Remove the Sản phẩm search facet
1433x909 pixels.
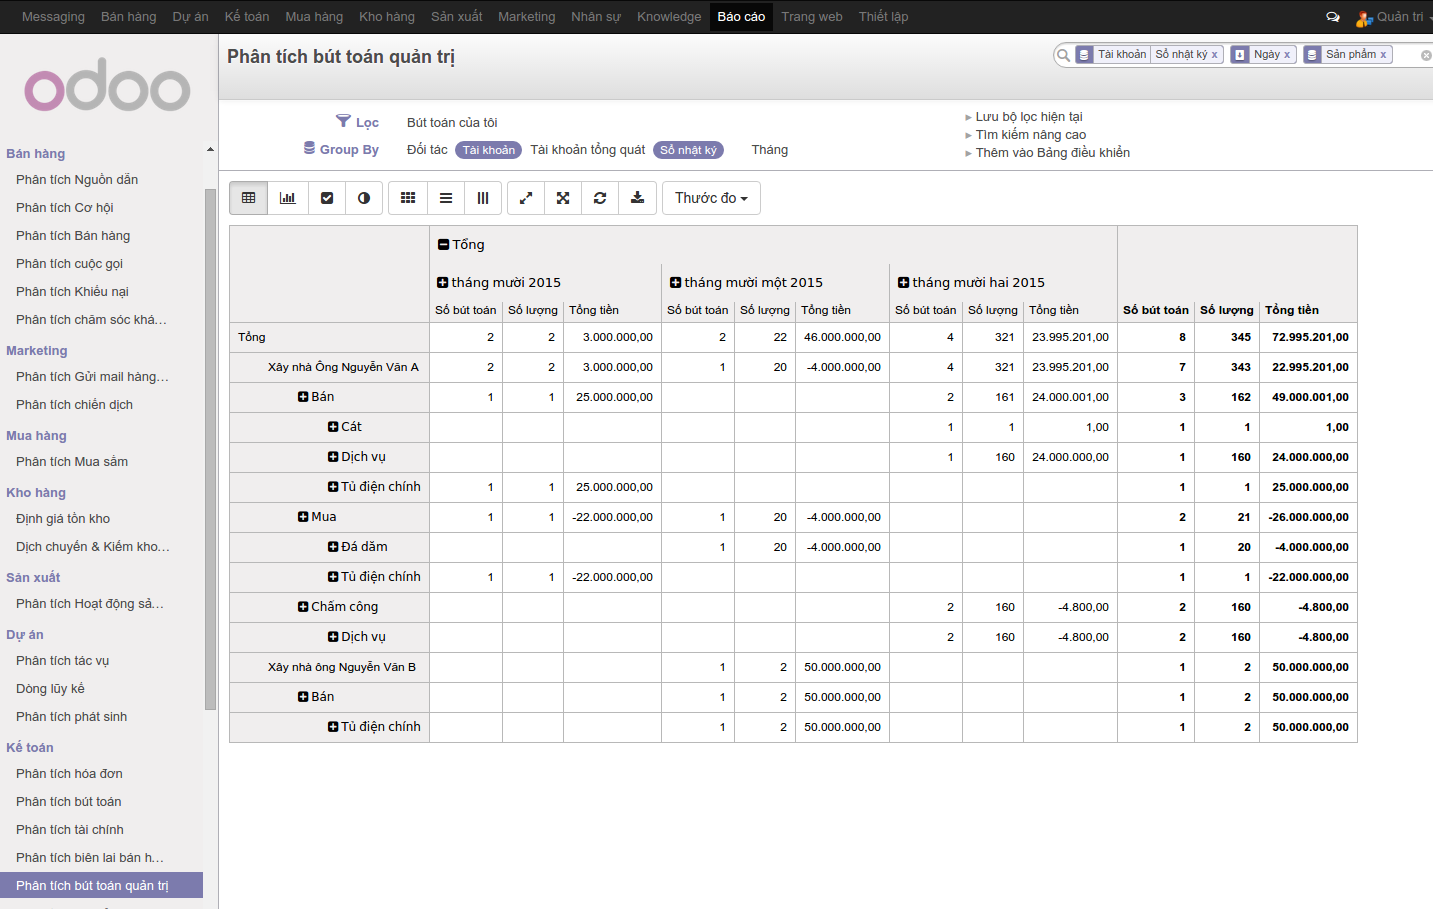[1383, 55]
